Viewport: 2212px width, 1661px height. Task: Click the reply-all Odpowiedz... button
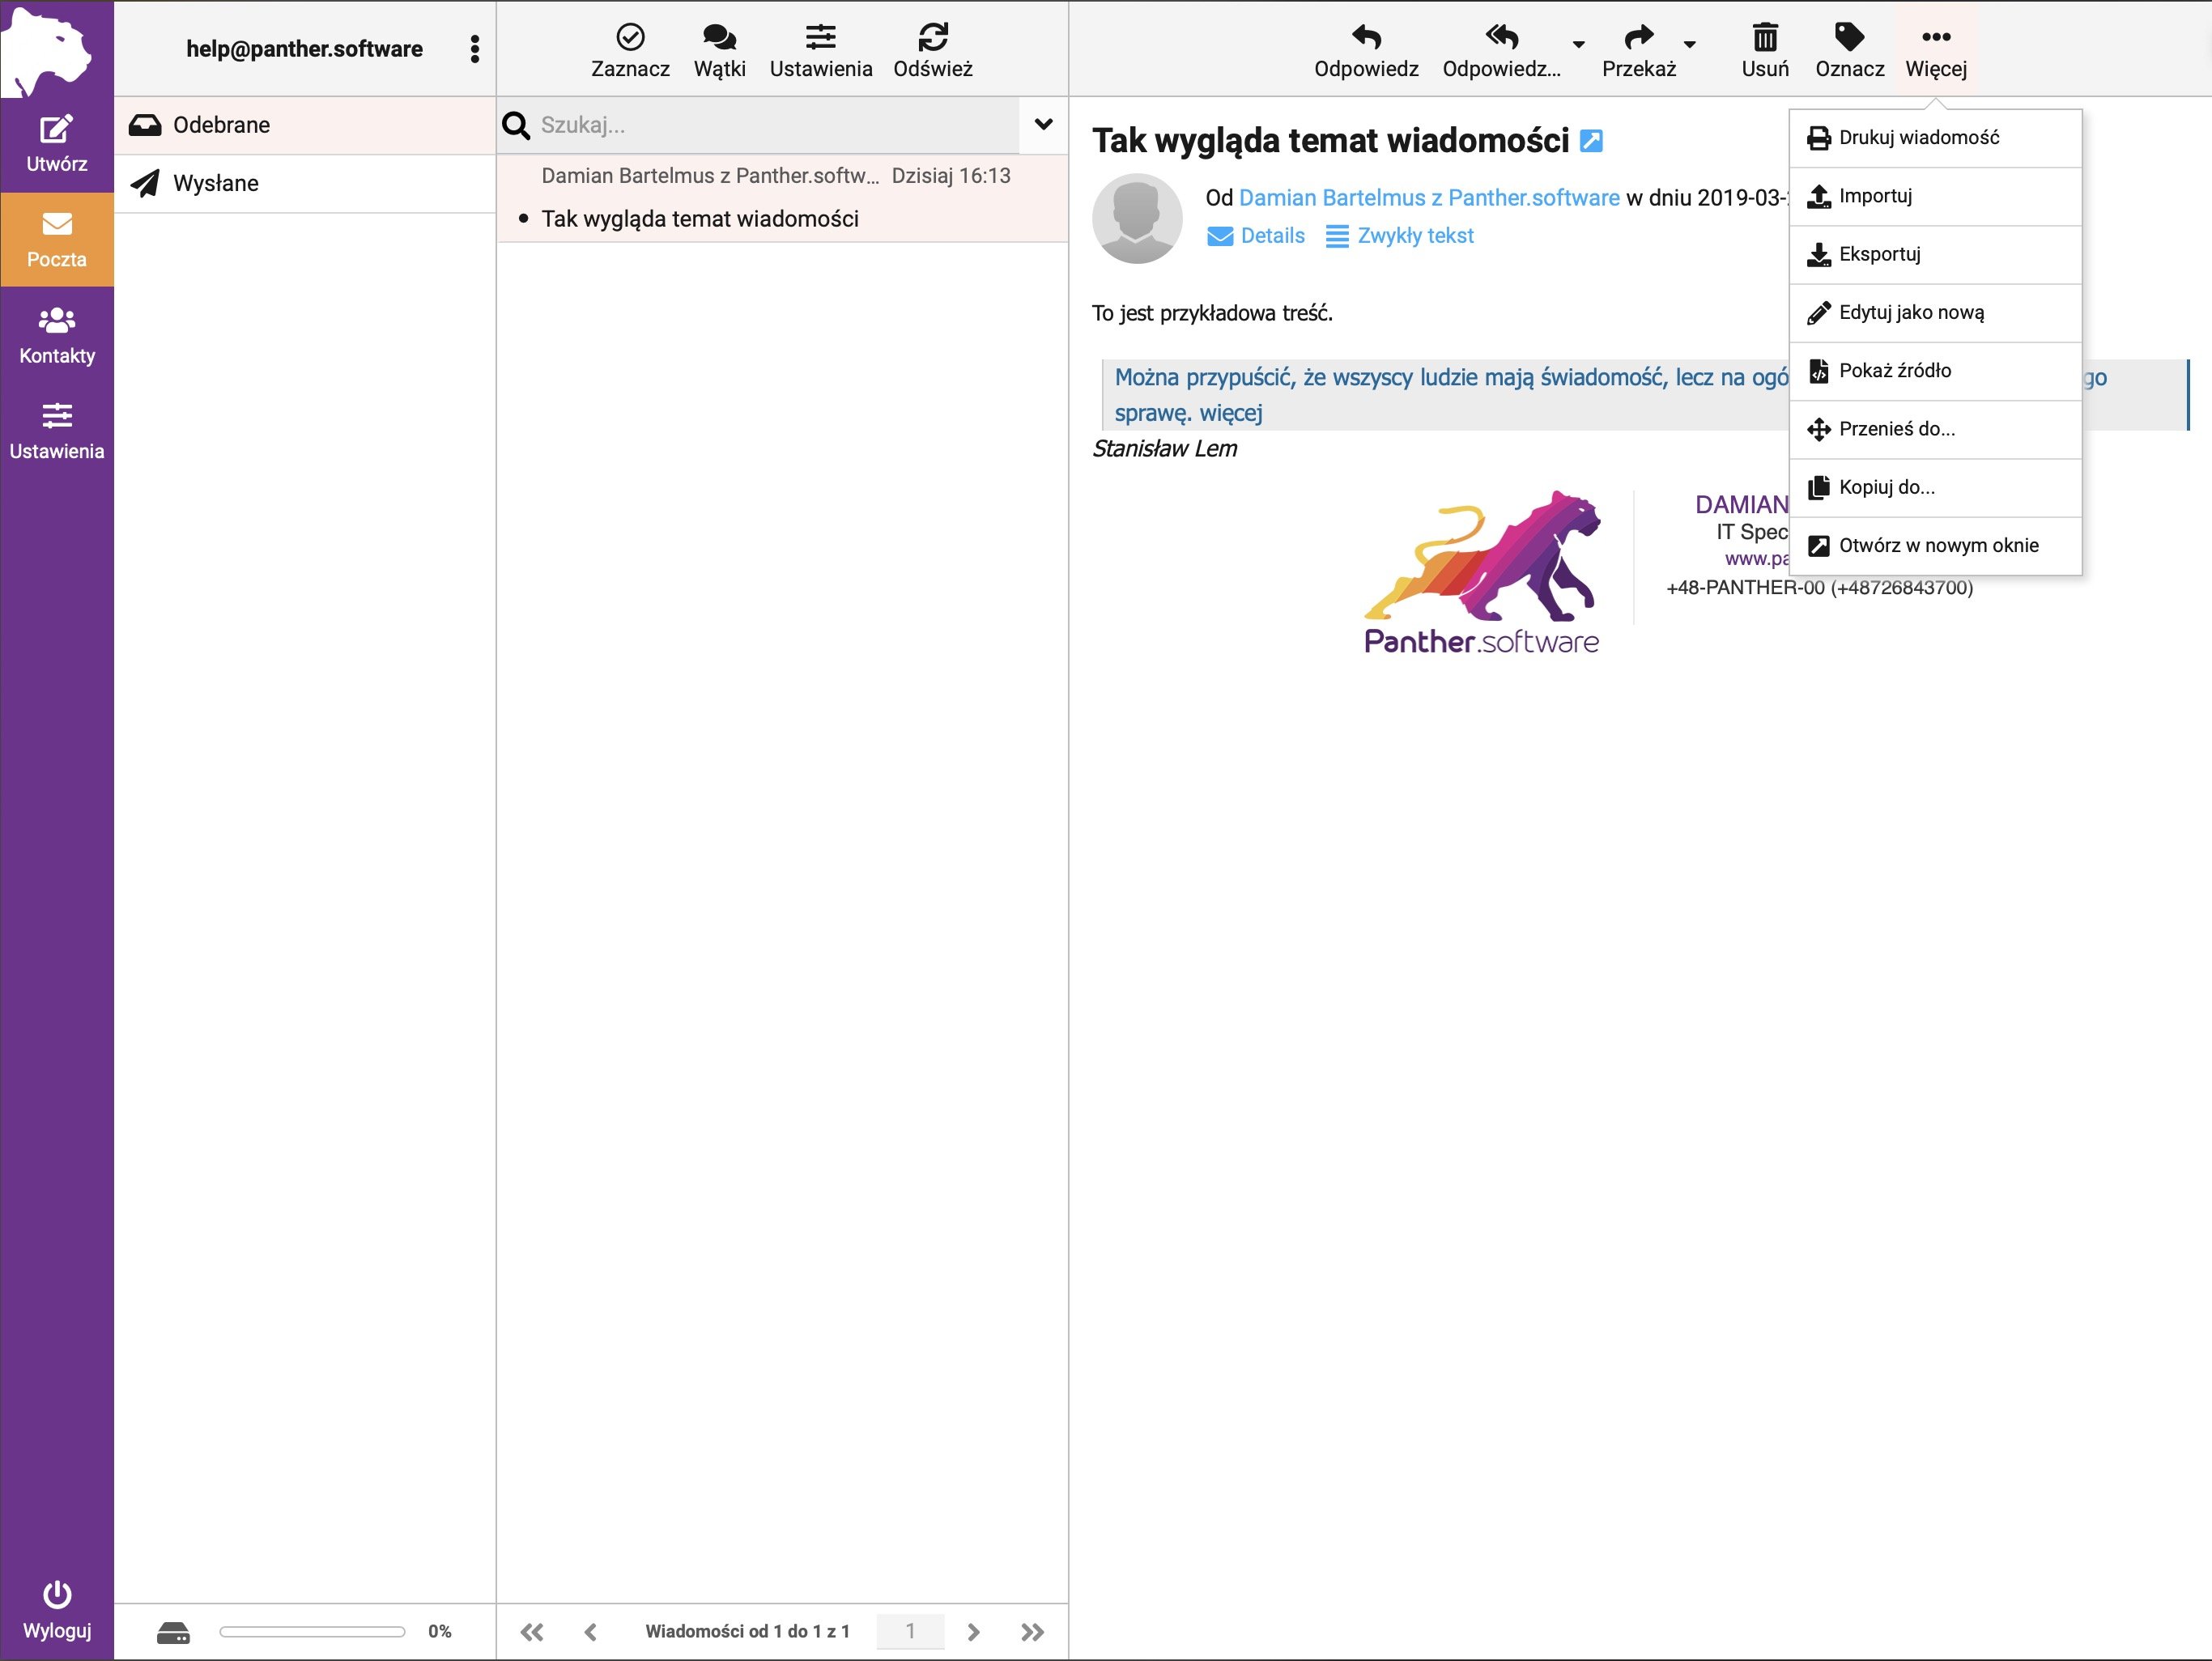coord(1501,50)
